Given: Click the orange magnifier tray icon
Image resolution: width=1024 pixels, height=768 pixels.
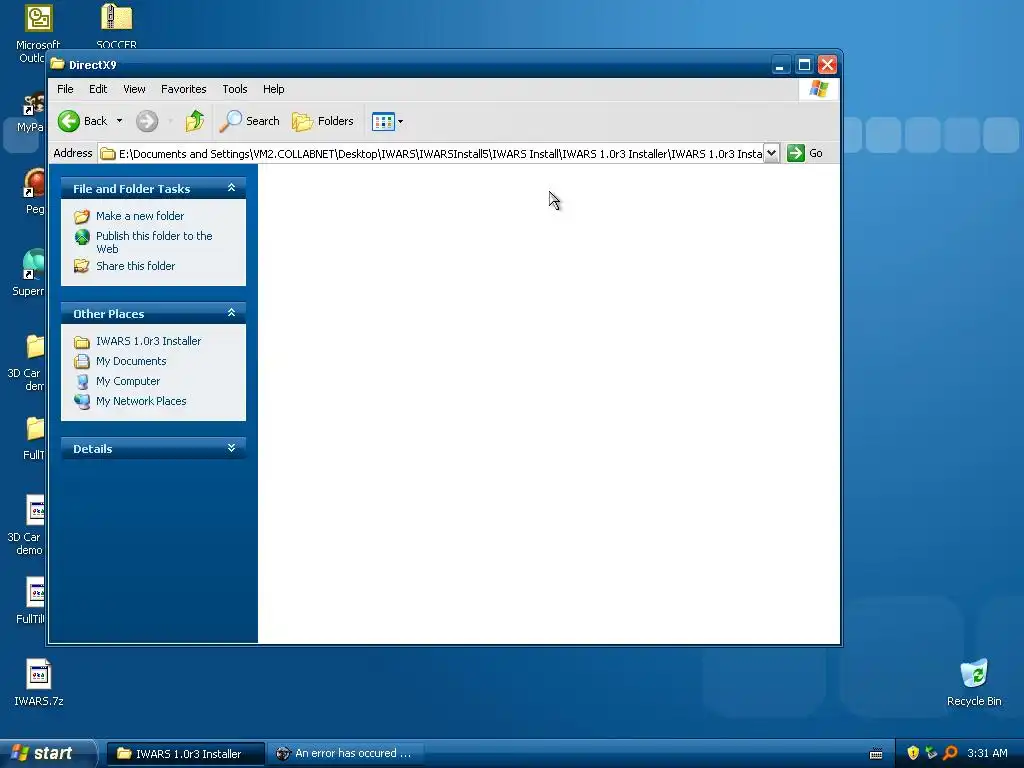Looking at the screenshot, I should (x=950, y=753).
